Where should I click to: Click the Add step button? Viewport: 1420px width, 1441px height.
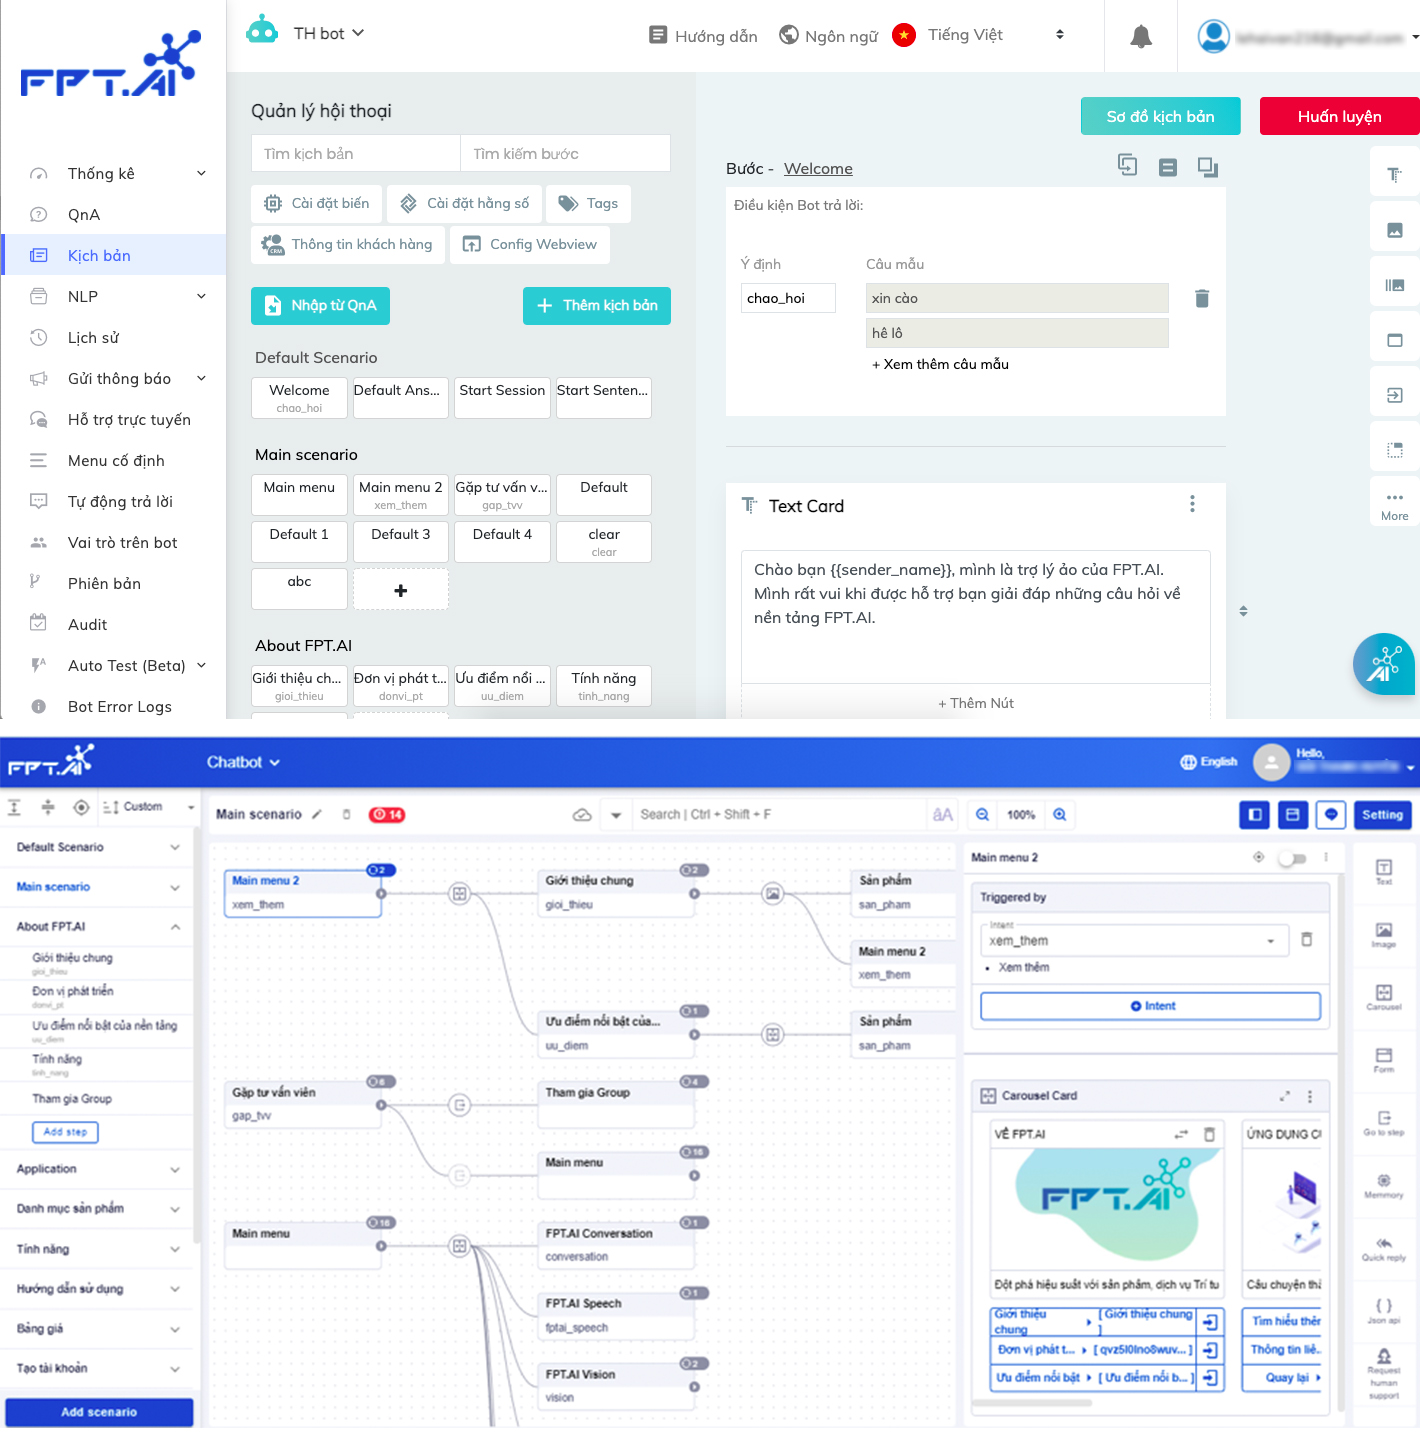[x=65, y=1132]
